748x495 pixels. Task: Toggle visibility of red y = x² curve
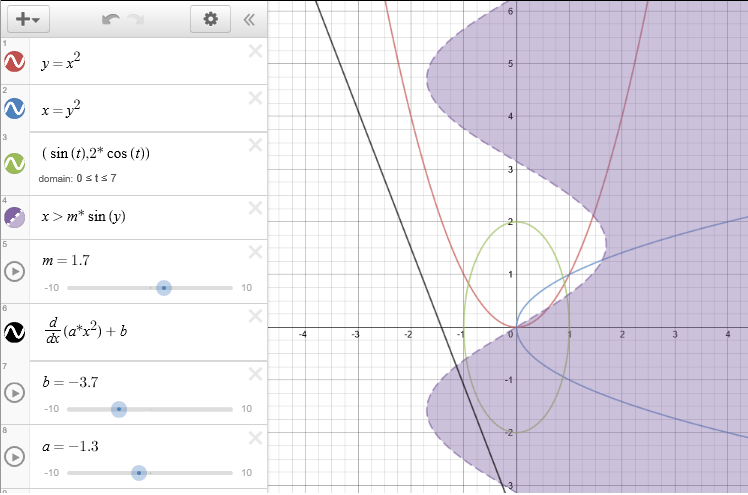[15, 62]
